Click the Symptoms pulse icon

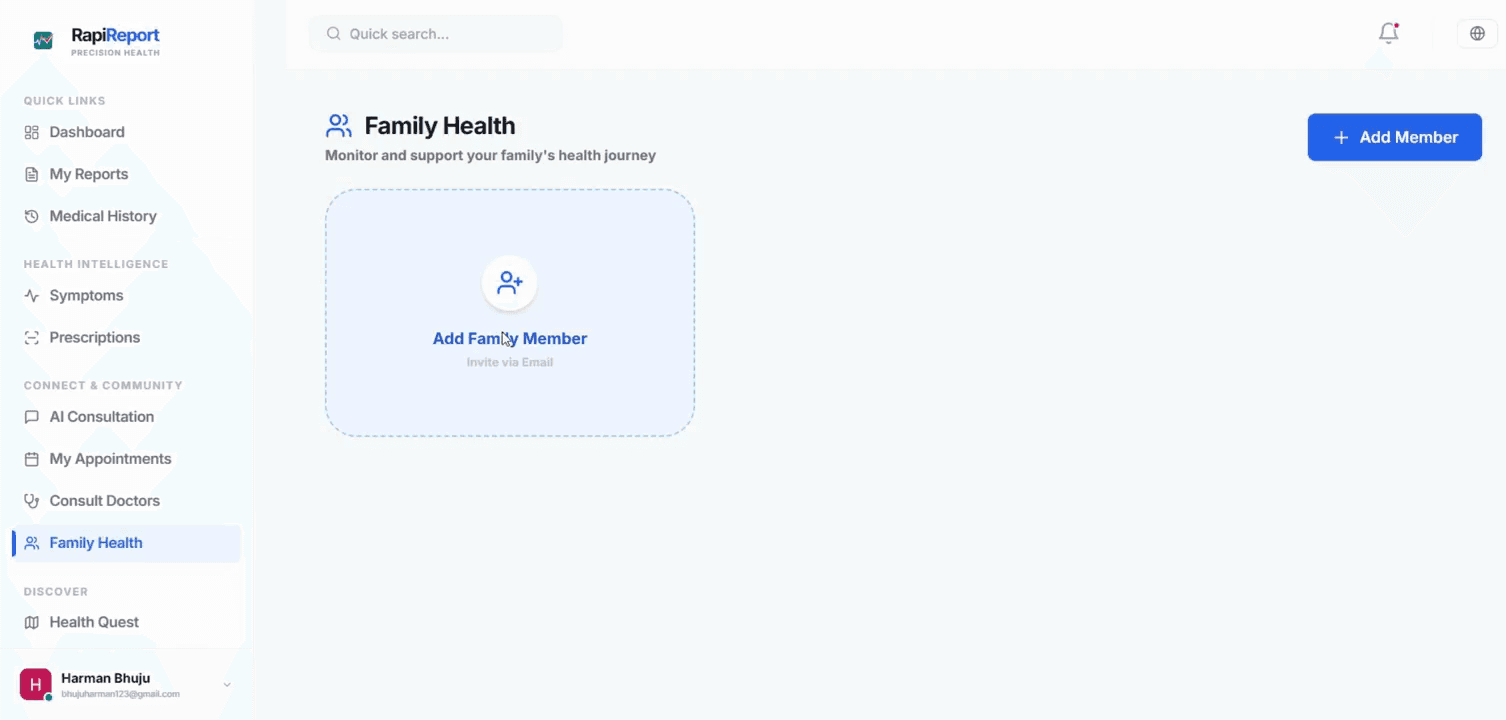tap(31, 296)
